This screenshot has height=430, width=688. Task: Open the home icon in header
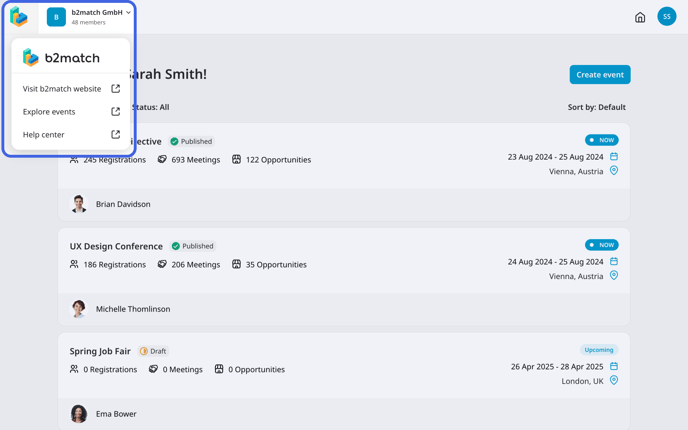pos(640,17)
